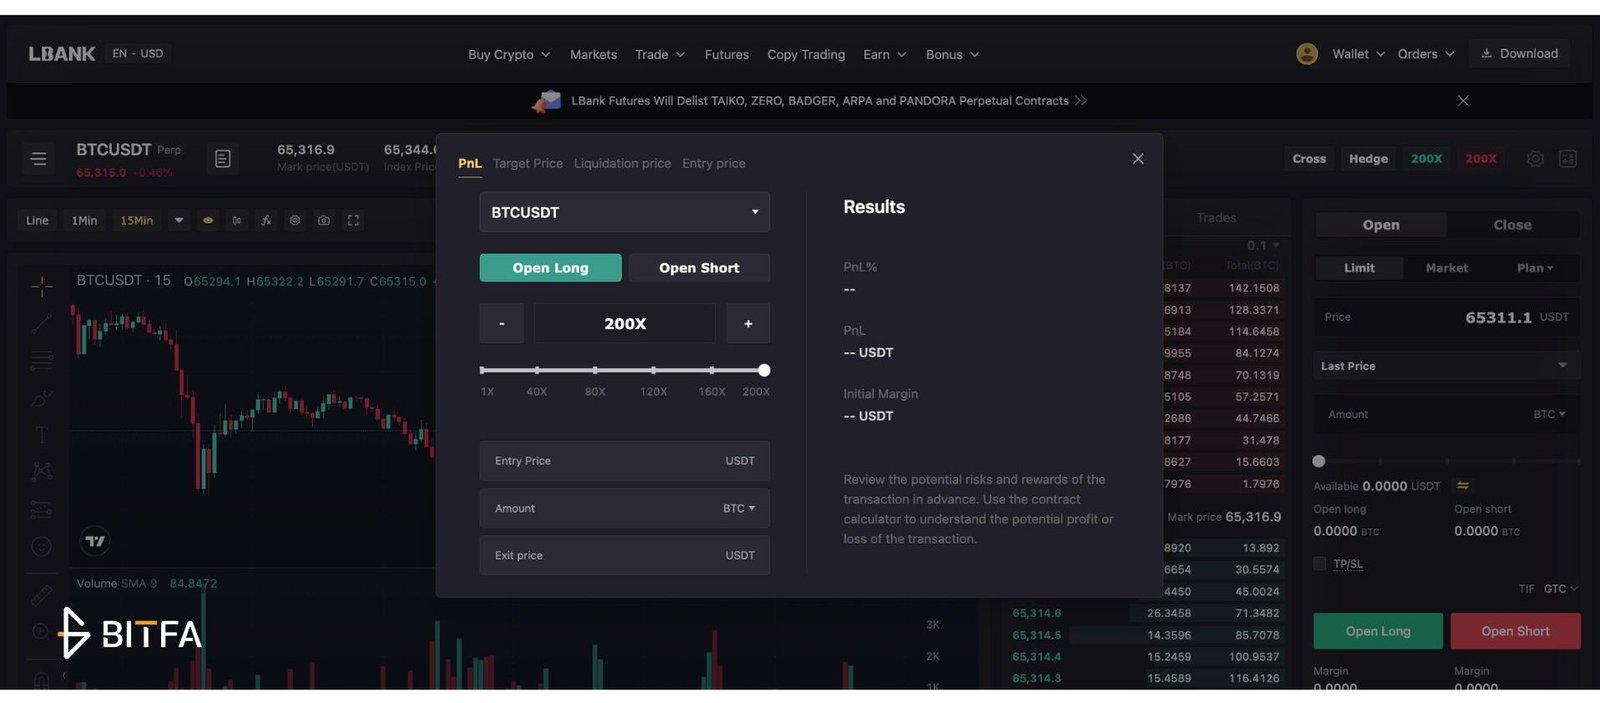Viewport: 1600px width, 703px height.
Task: Open the Bonus dropdown menu
Action: 952,54
